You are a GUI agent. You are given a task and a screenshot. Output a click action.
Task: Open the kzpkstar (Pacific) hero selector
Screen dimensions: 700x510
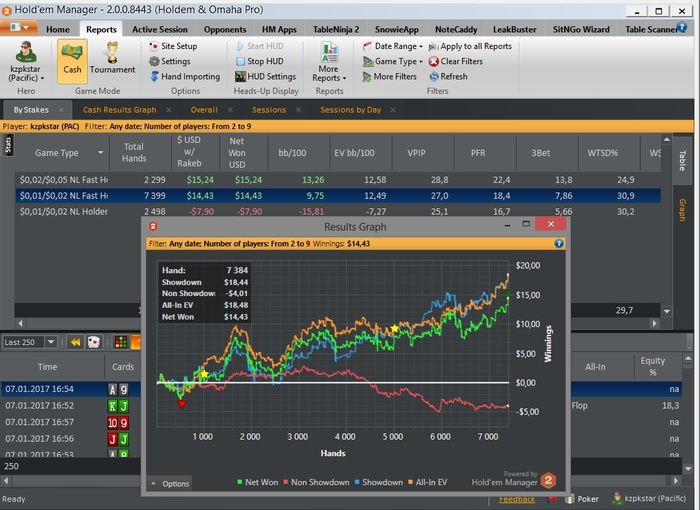(x=26, y=61)
